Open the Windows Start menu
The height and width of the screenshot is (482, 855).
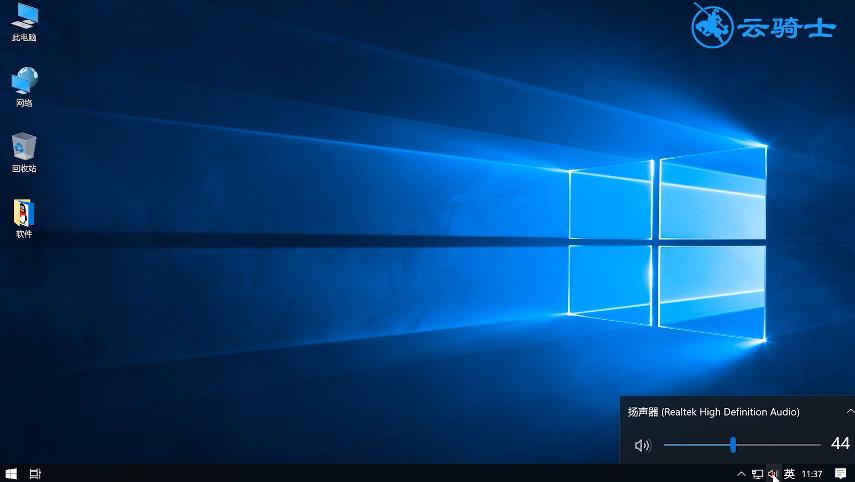point(11,474)
